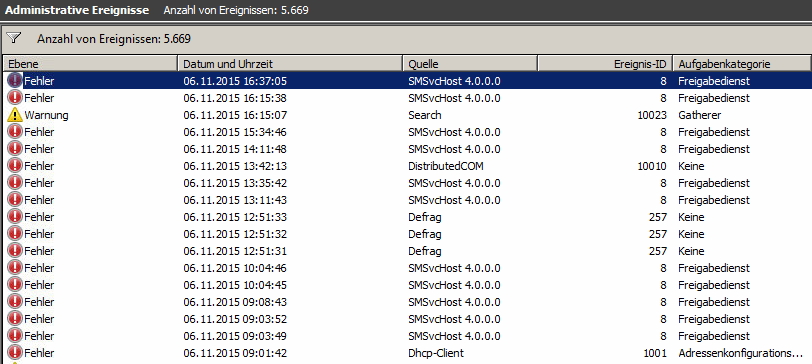This screenshot has width=812, height=364.
Task: Select timestamp 06.11.2015 09:03:52
Action: (x=235, y=319)
